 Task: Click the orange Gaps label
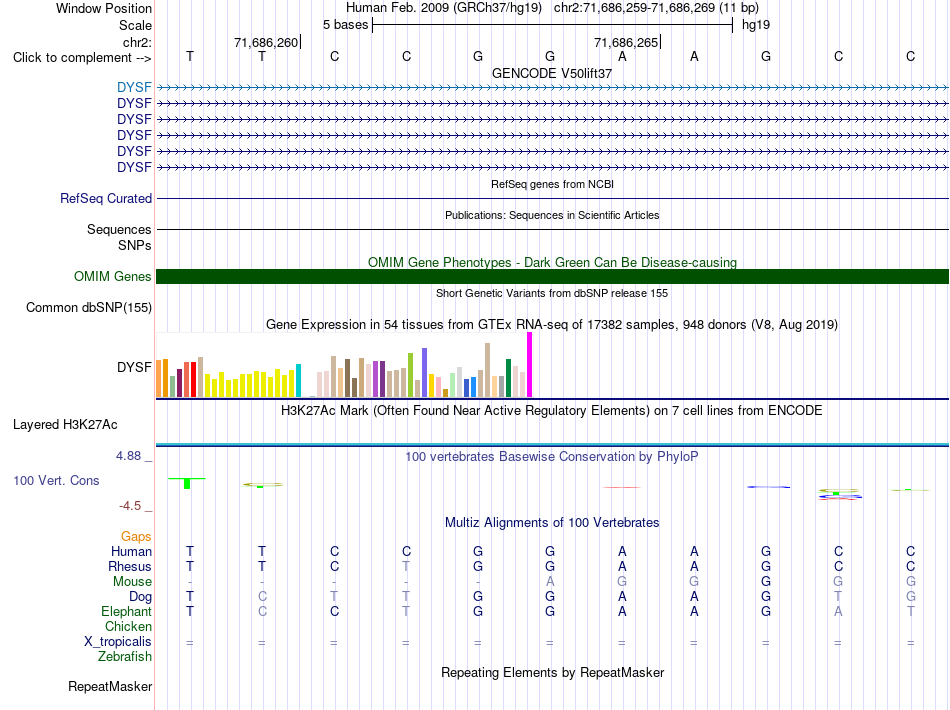(136, 536)
